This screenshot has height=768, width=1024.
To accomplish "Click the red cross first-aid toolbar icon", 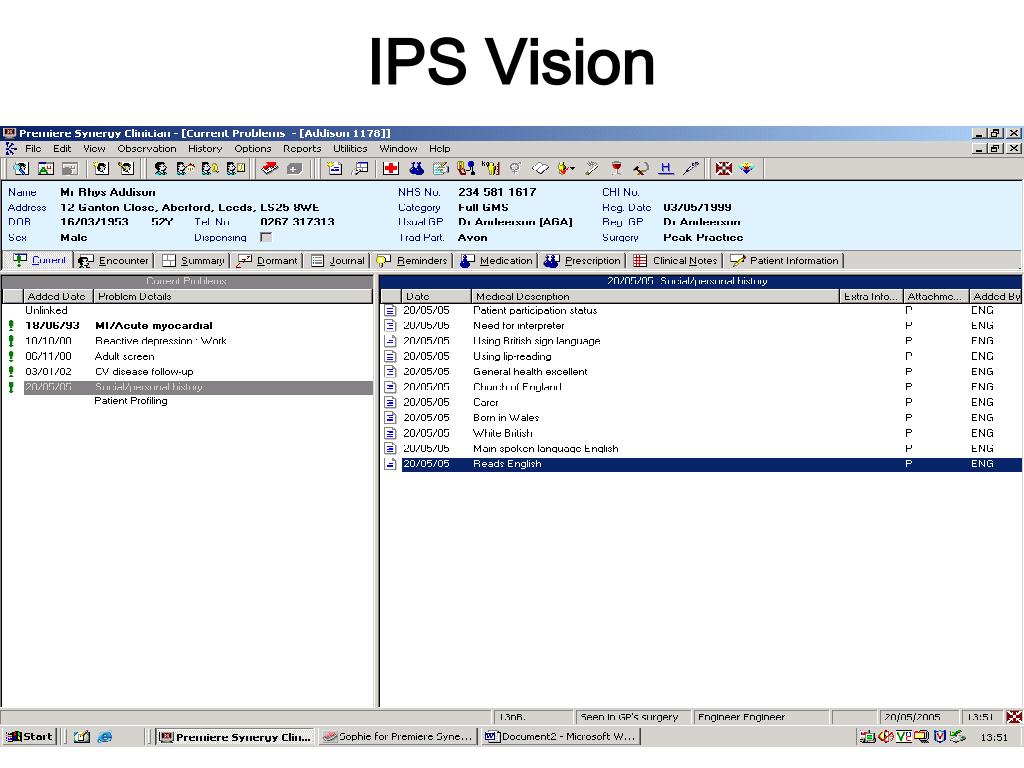I will coord(391,168).
